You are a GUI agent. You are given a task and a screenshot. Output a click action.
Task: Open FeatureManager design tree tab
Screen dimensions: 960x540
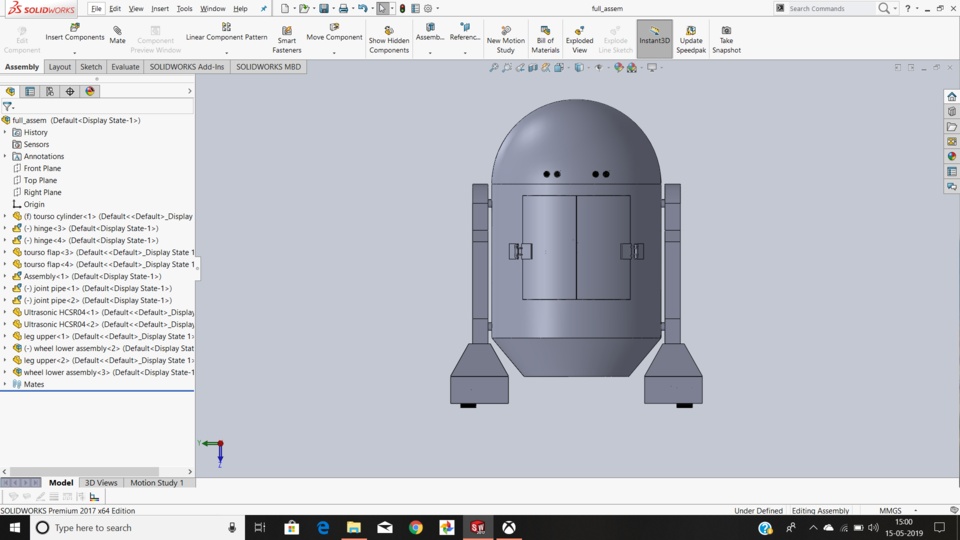click(x=10, y=91)
